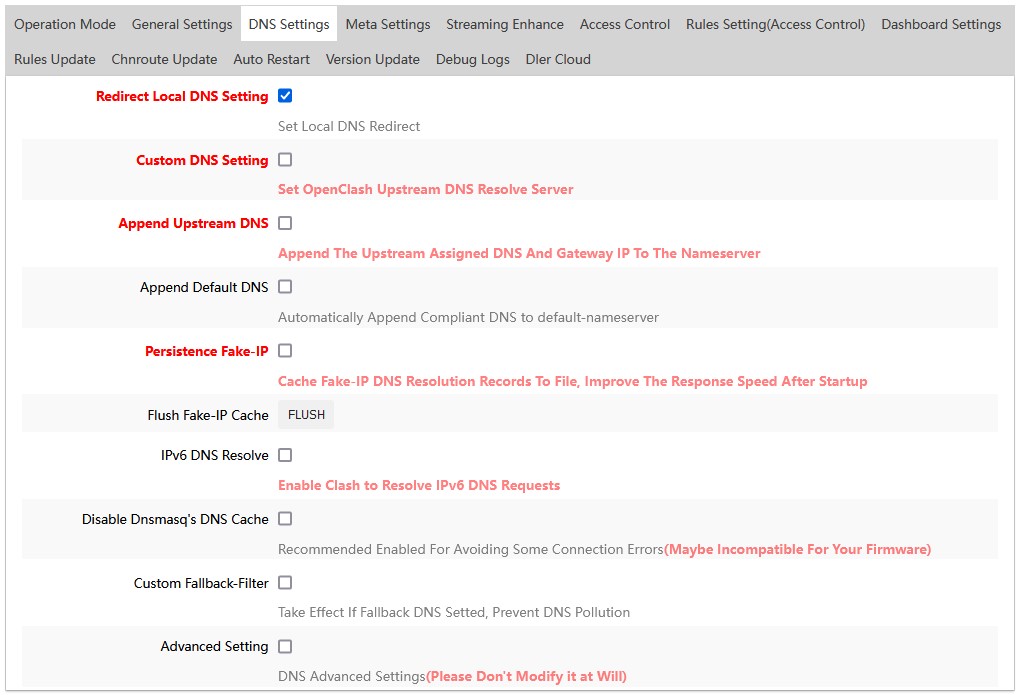Go to Auto Restart tab
Screen dimensions: 1019x695
[x=272, y=59]
